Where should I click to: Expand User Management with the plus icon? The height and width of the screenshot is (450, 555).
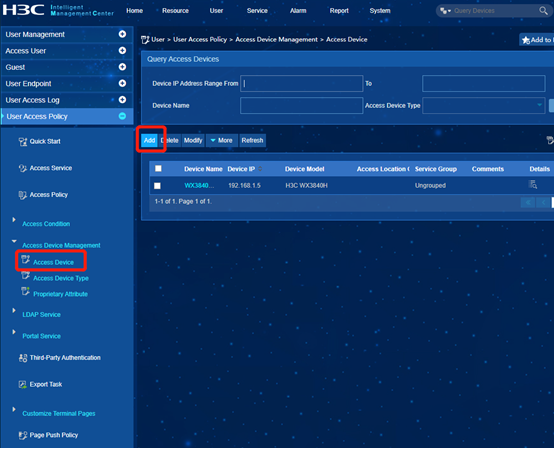click(122, 34)
